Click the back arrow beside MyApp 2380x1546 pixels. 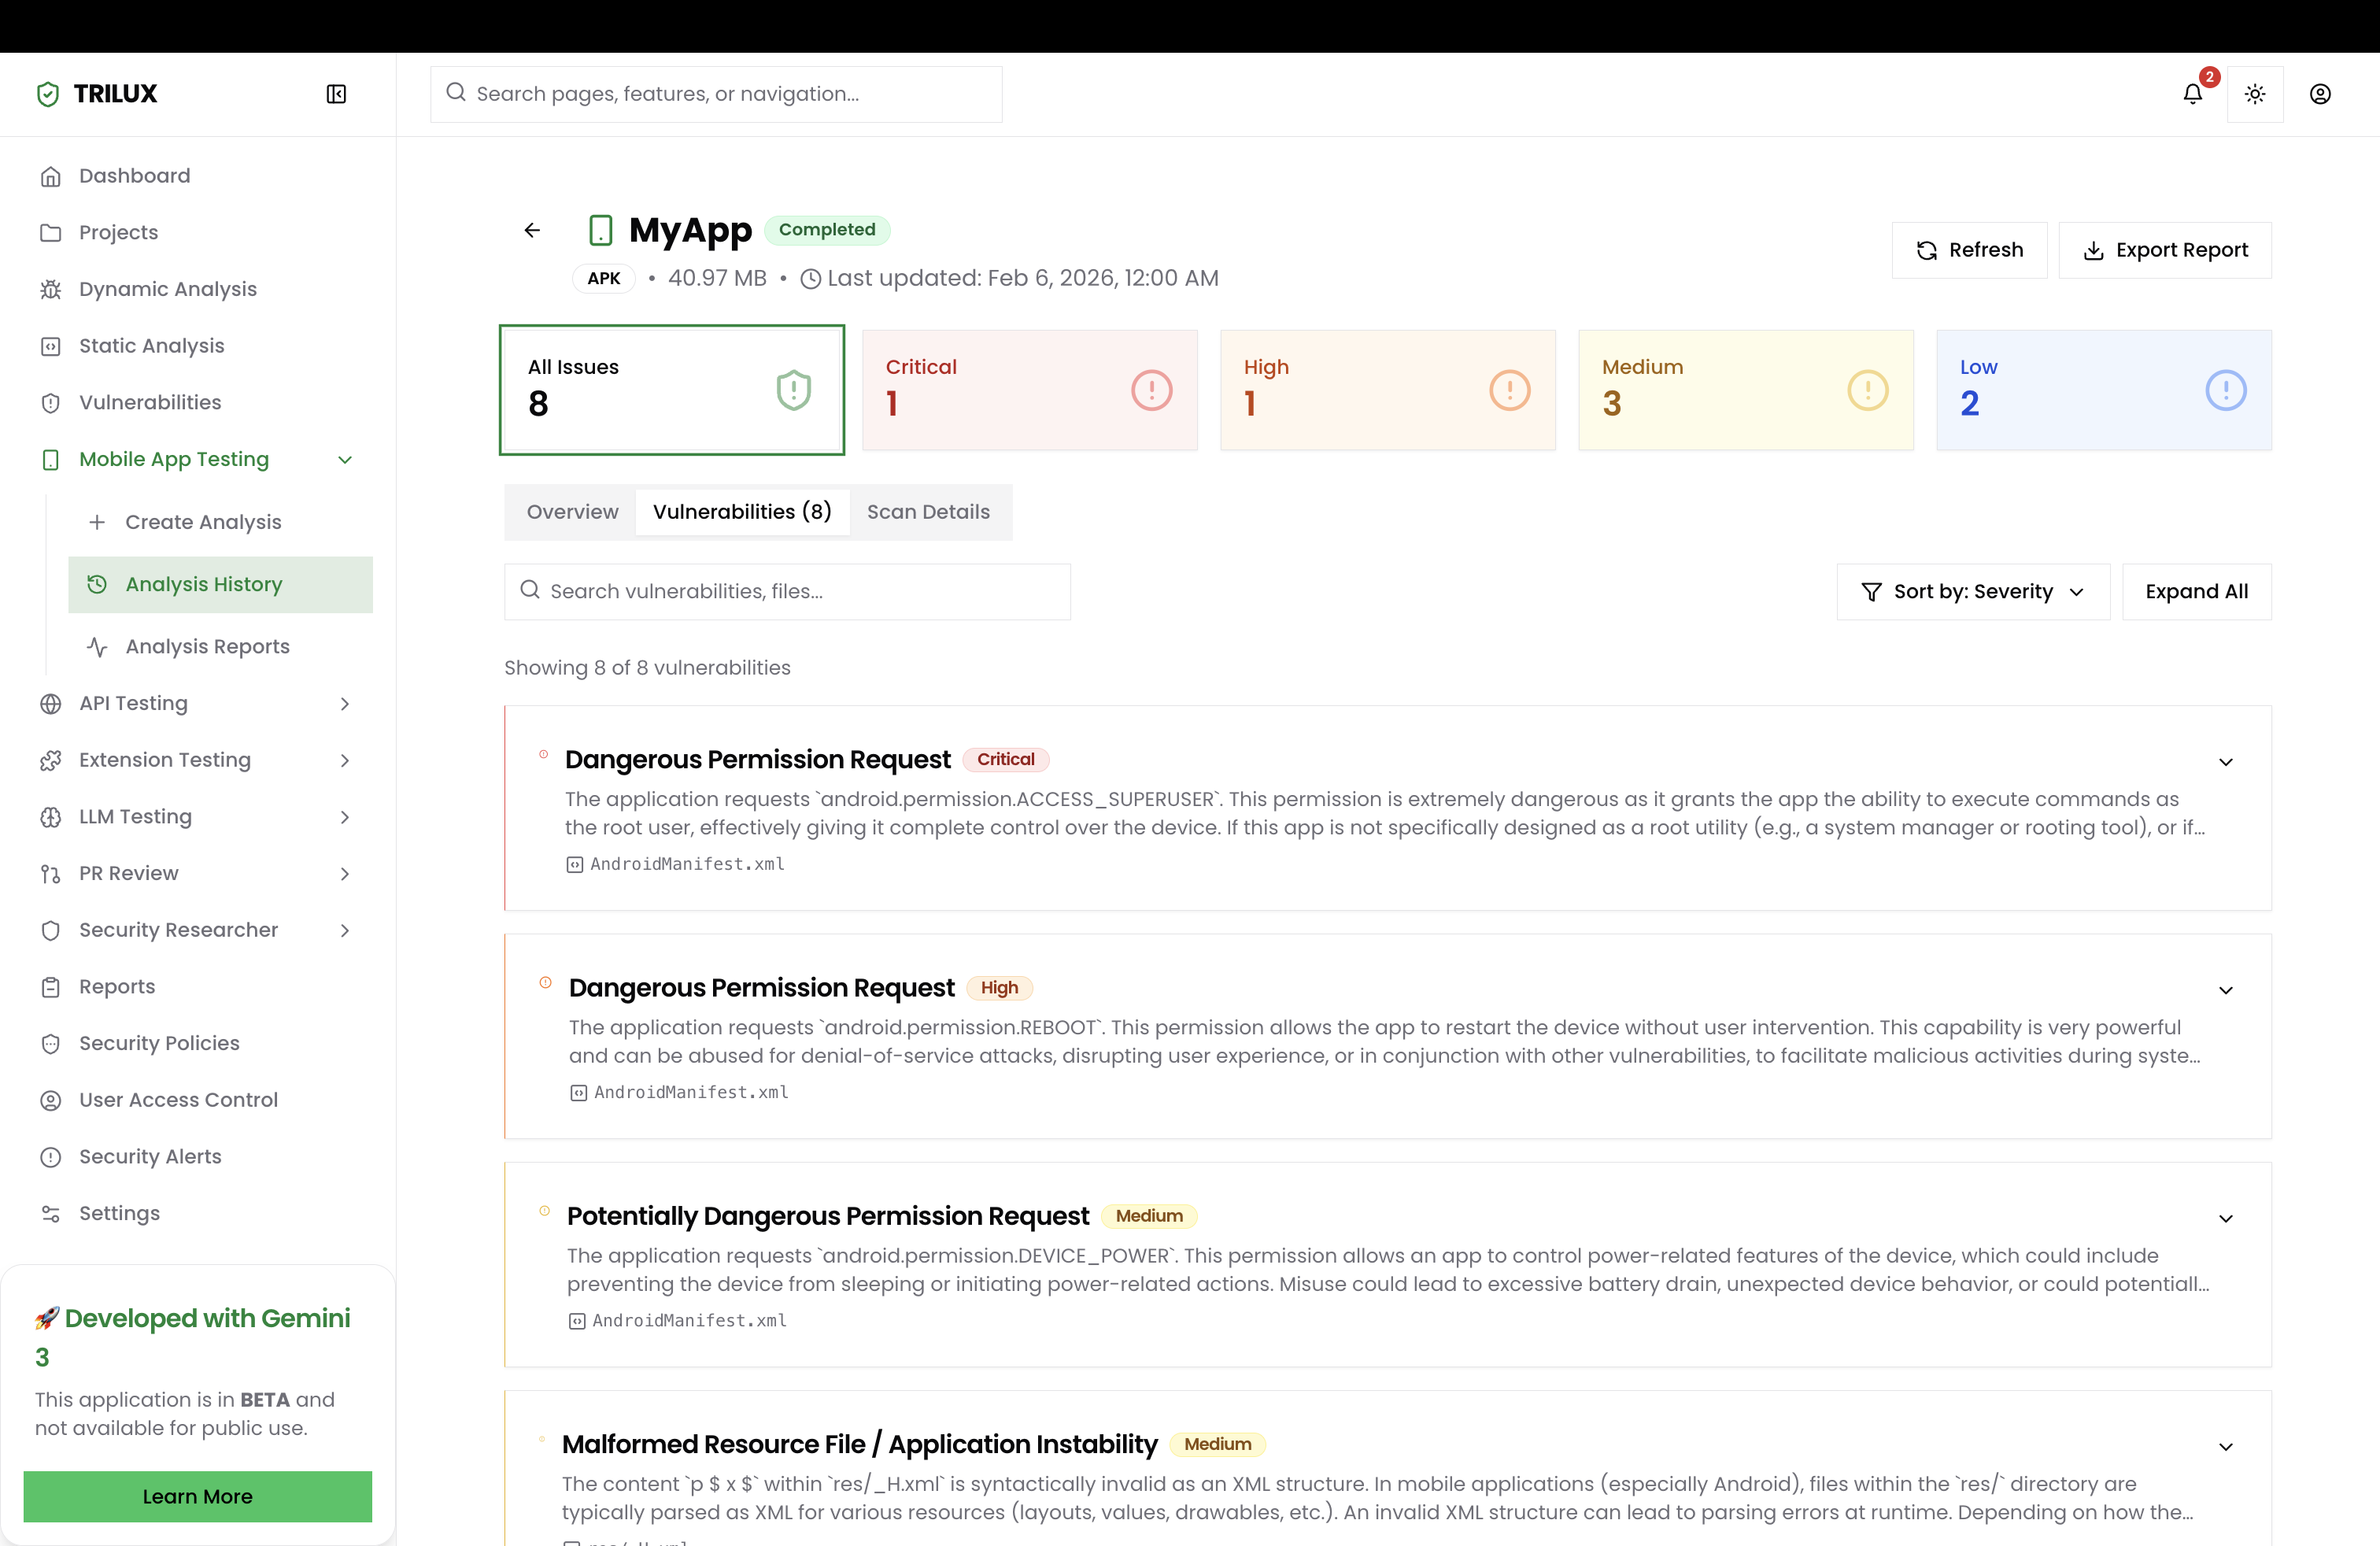click(x=532, y=230)
